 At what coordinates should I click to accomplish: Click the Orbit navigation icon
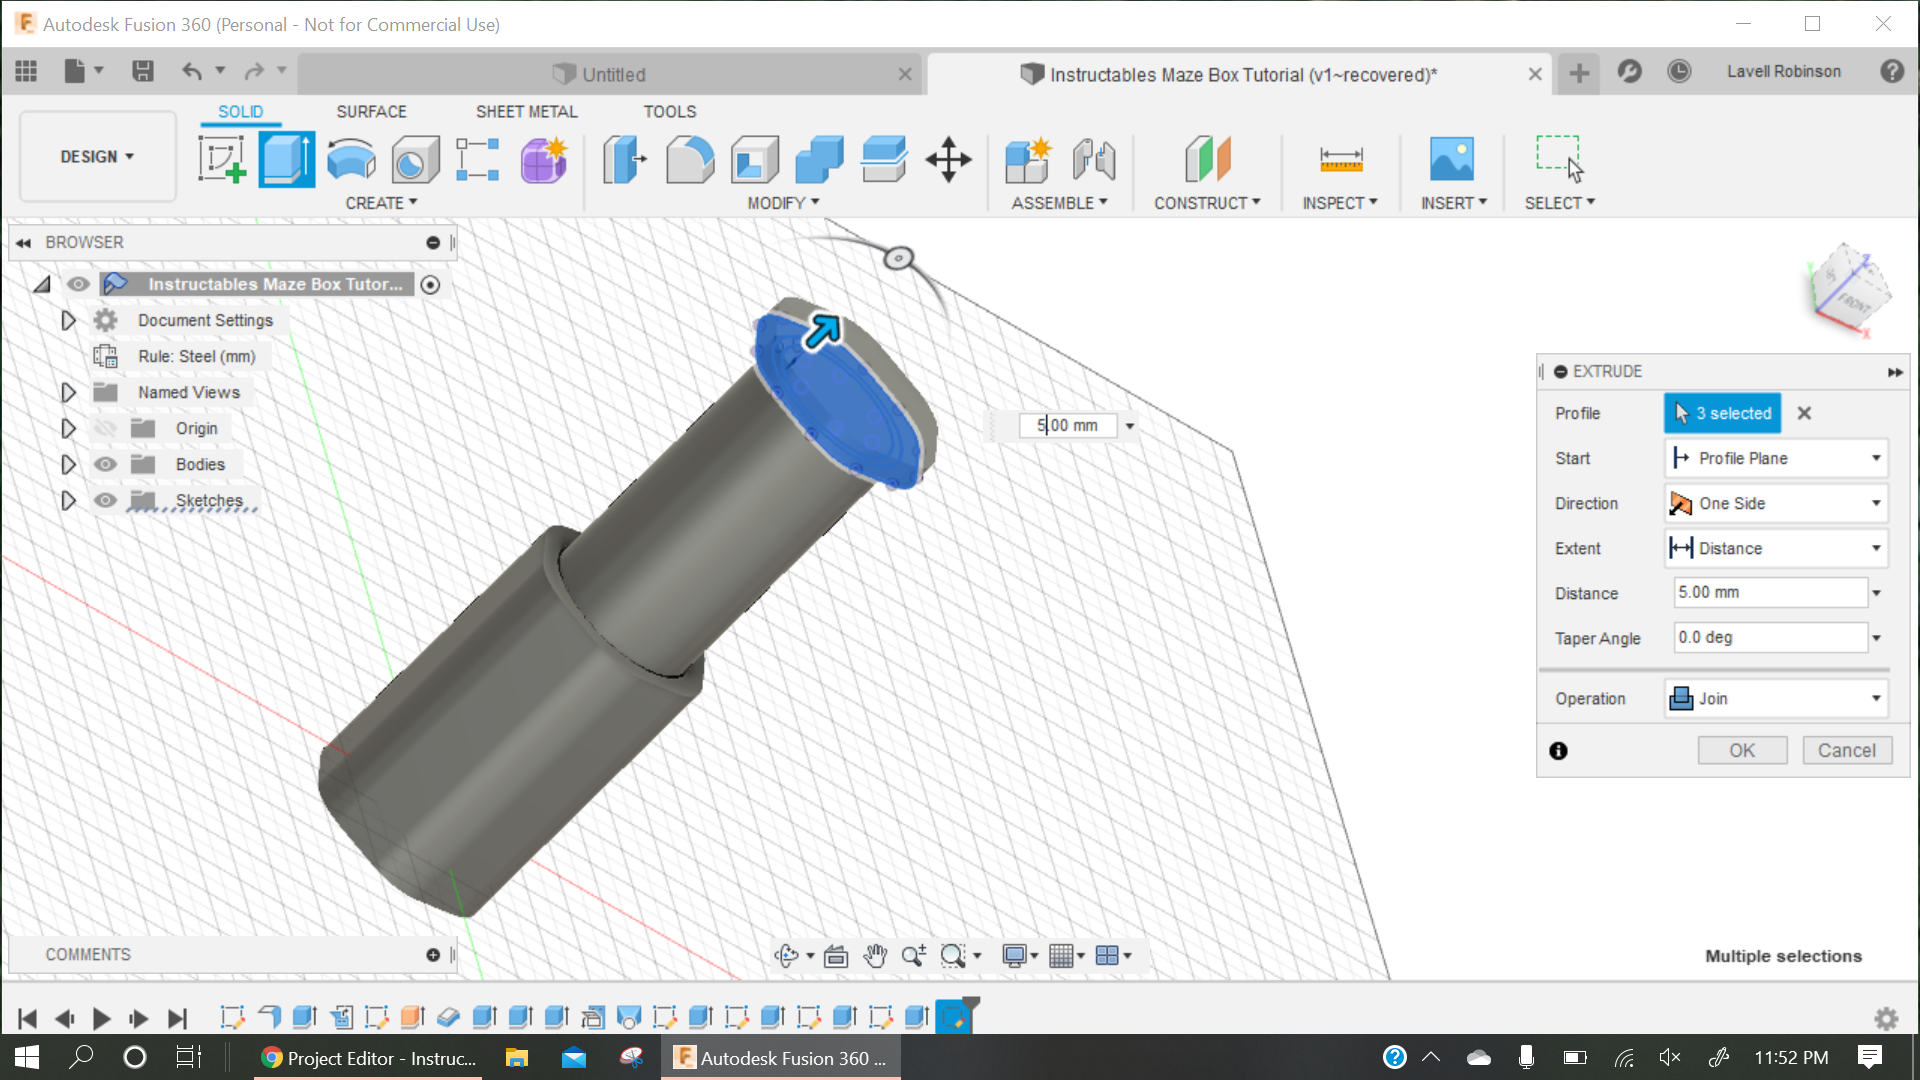(x=787, y=956)
